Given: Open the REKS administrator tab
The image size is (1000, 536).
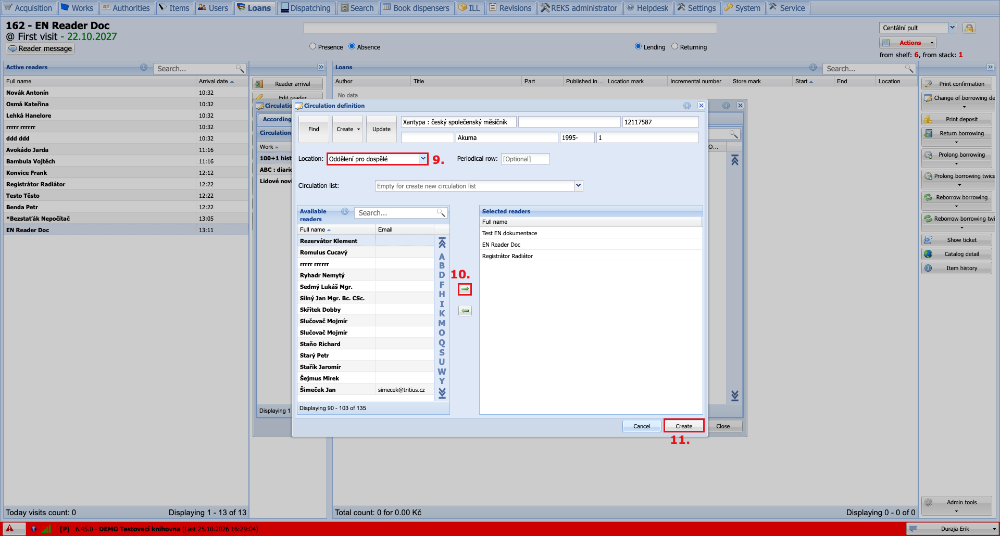Looking at the screenshot, I should (x=580, y=8).
